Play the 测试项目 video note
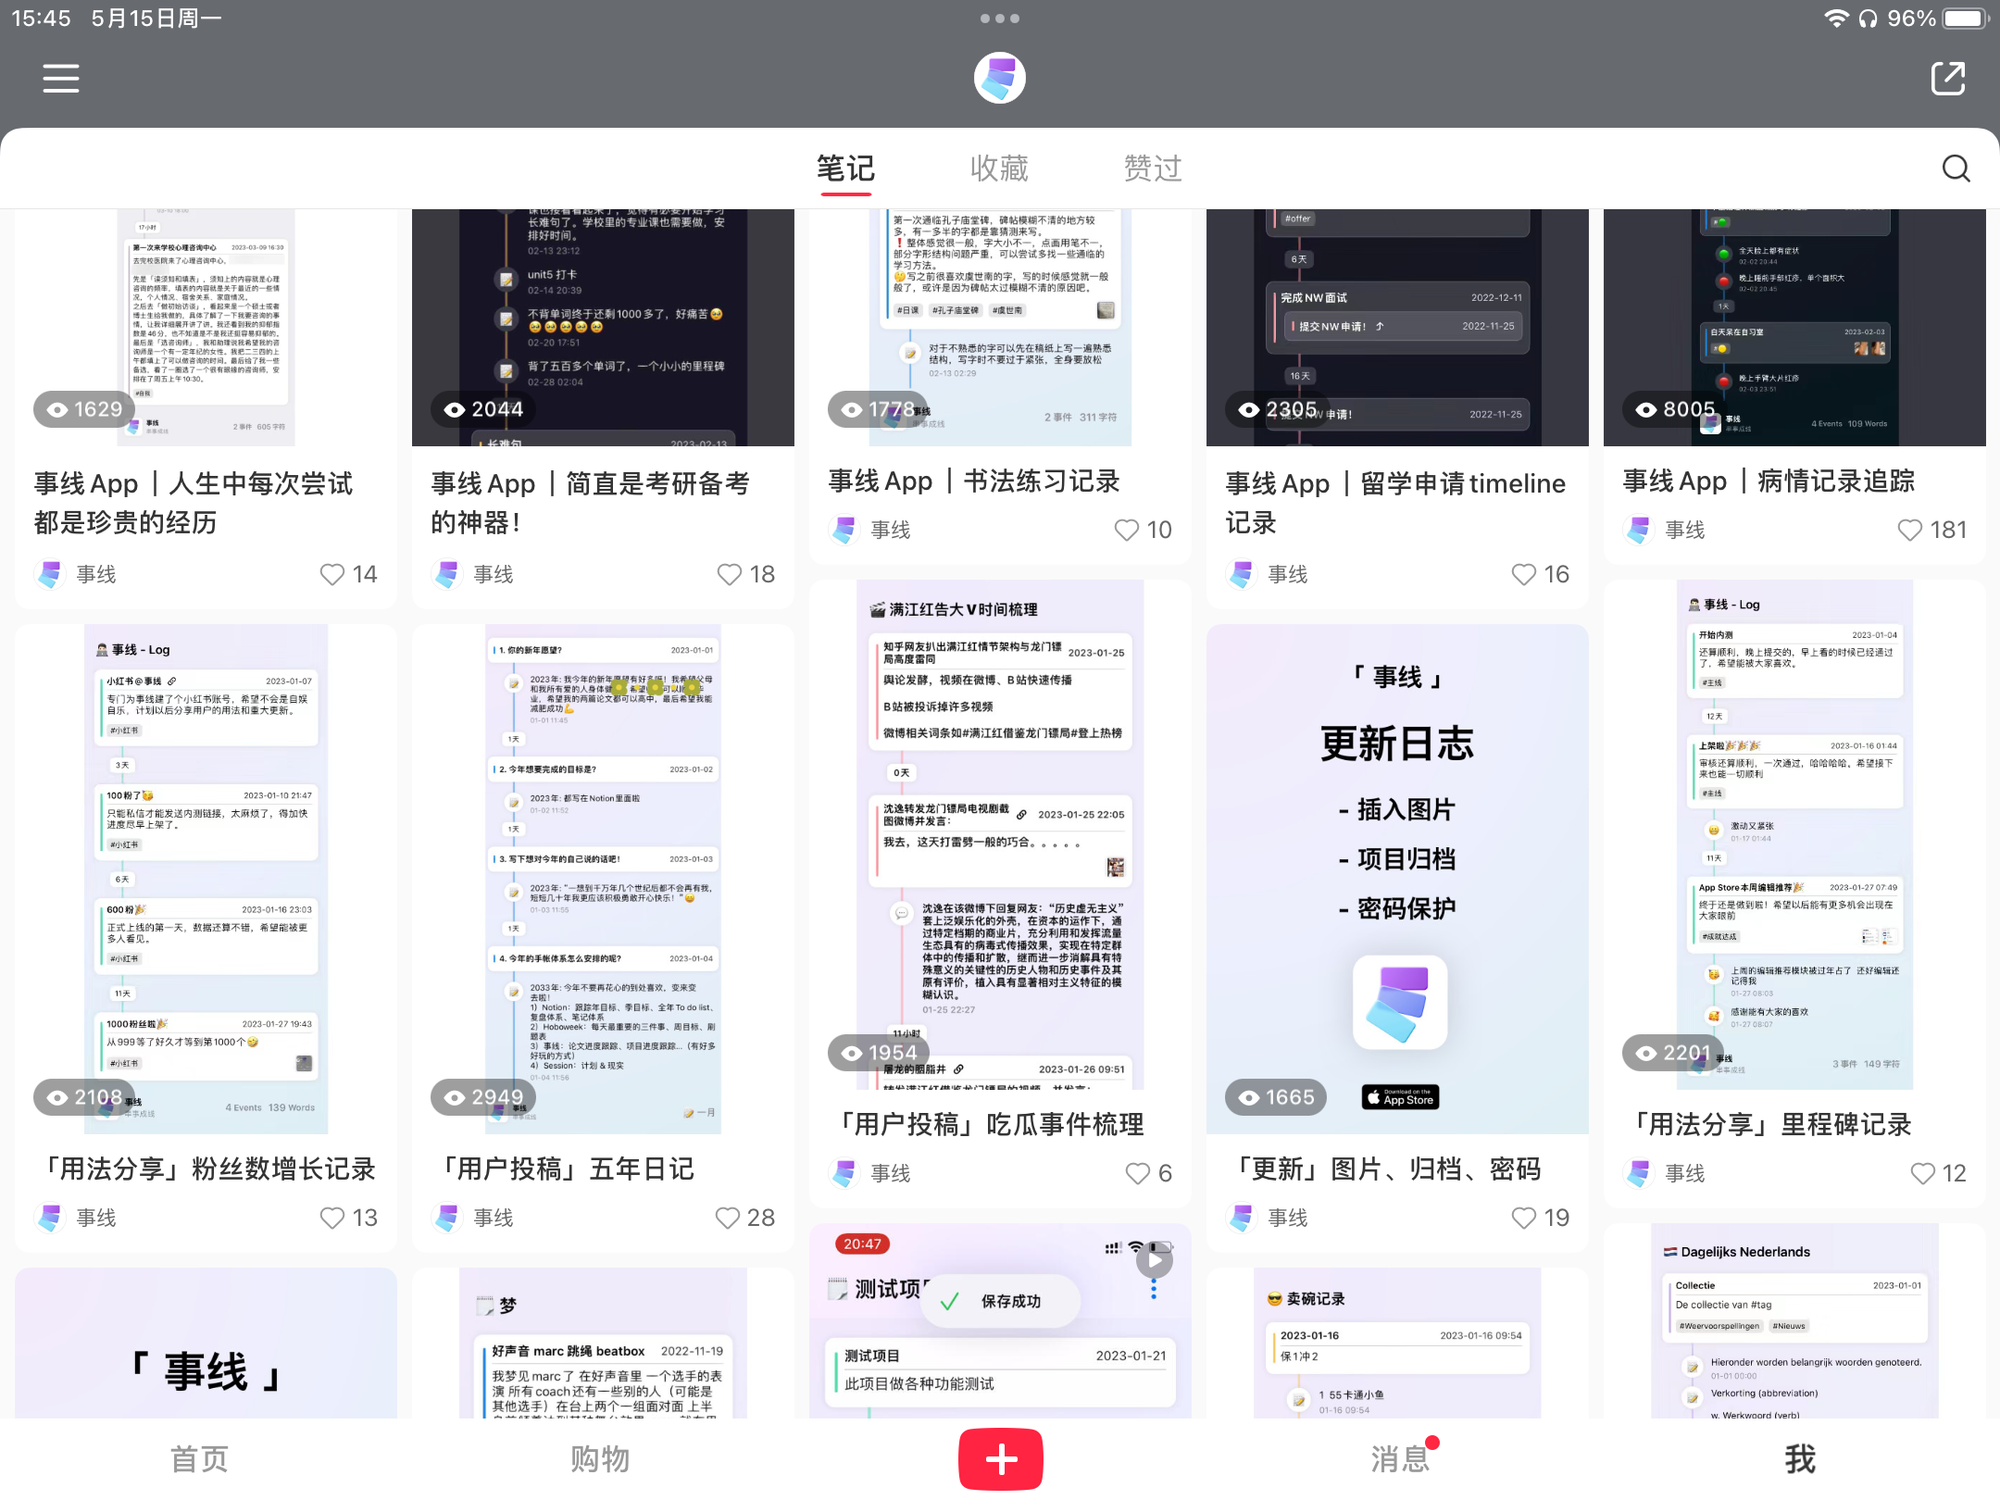This screenshot has width=2000, height=1500. [x=1154, y=1259]
